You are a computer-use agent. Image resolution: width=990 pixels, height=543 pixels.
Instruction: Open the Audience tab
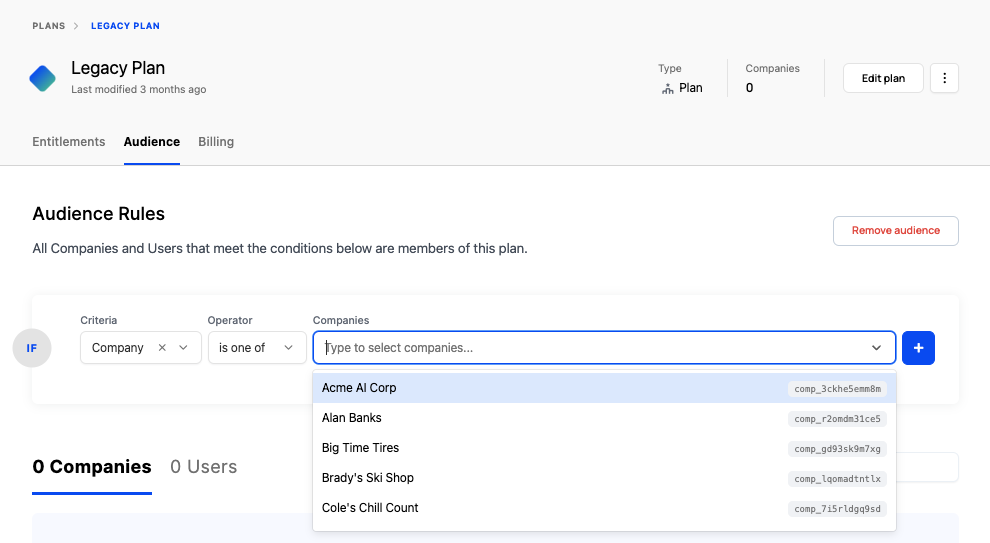click(152, 142)
